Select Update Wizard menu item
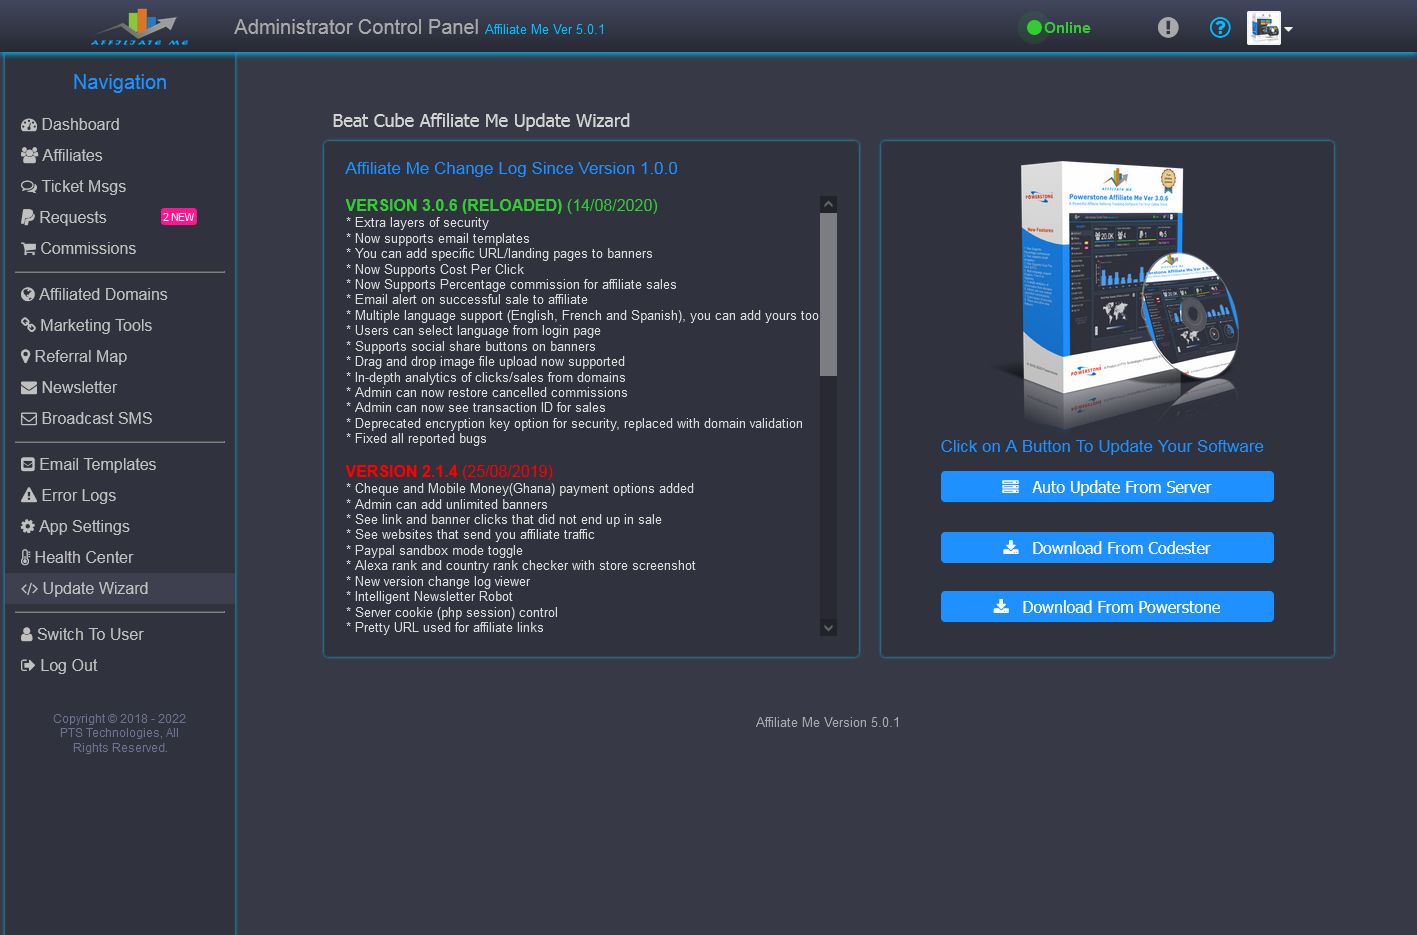Image resolution: width=1417 pixels, height=935 pixels. 120,589
